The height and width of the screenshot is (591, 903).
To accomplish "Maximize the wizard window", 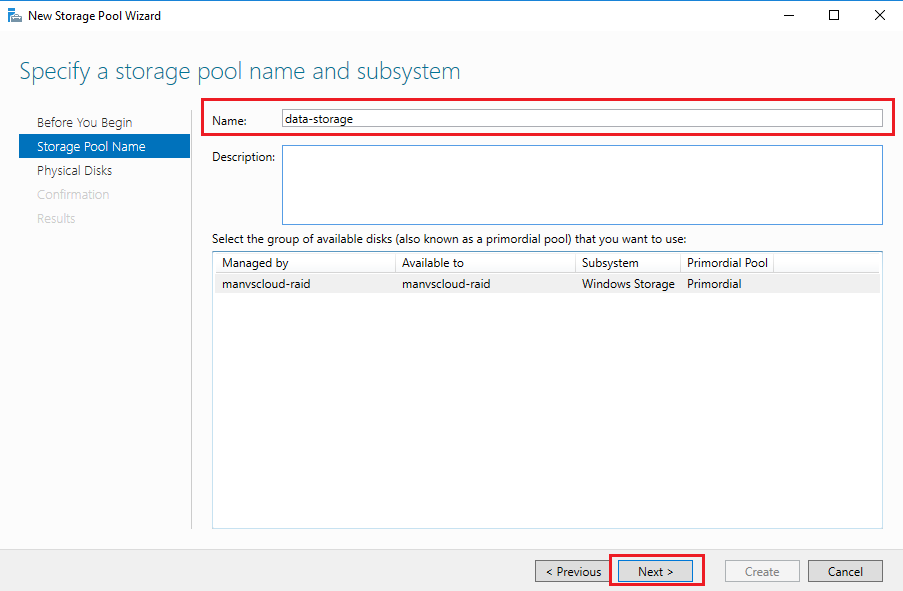I will coord(834,16).
